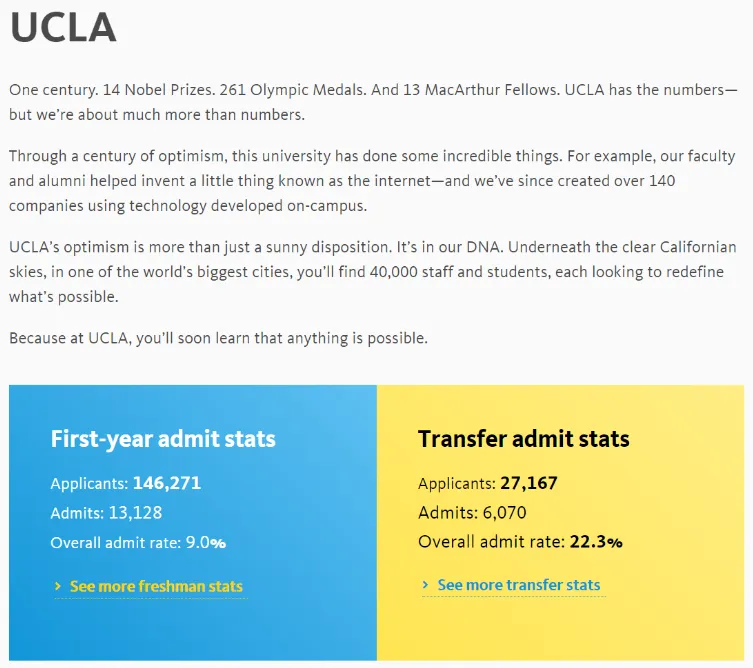Click first-year admits value 13,128
Screen dimensions: 753x668
pyautogui.click(x=135, y=513)
